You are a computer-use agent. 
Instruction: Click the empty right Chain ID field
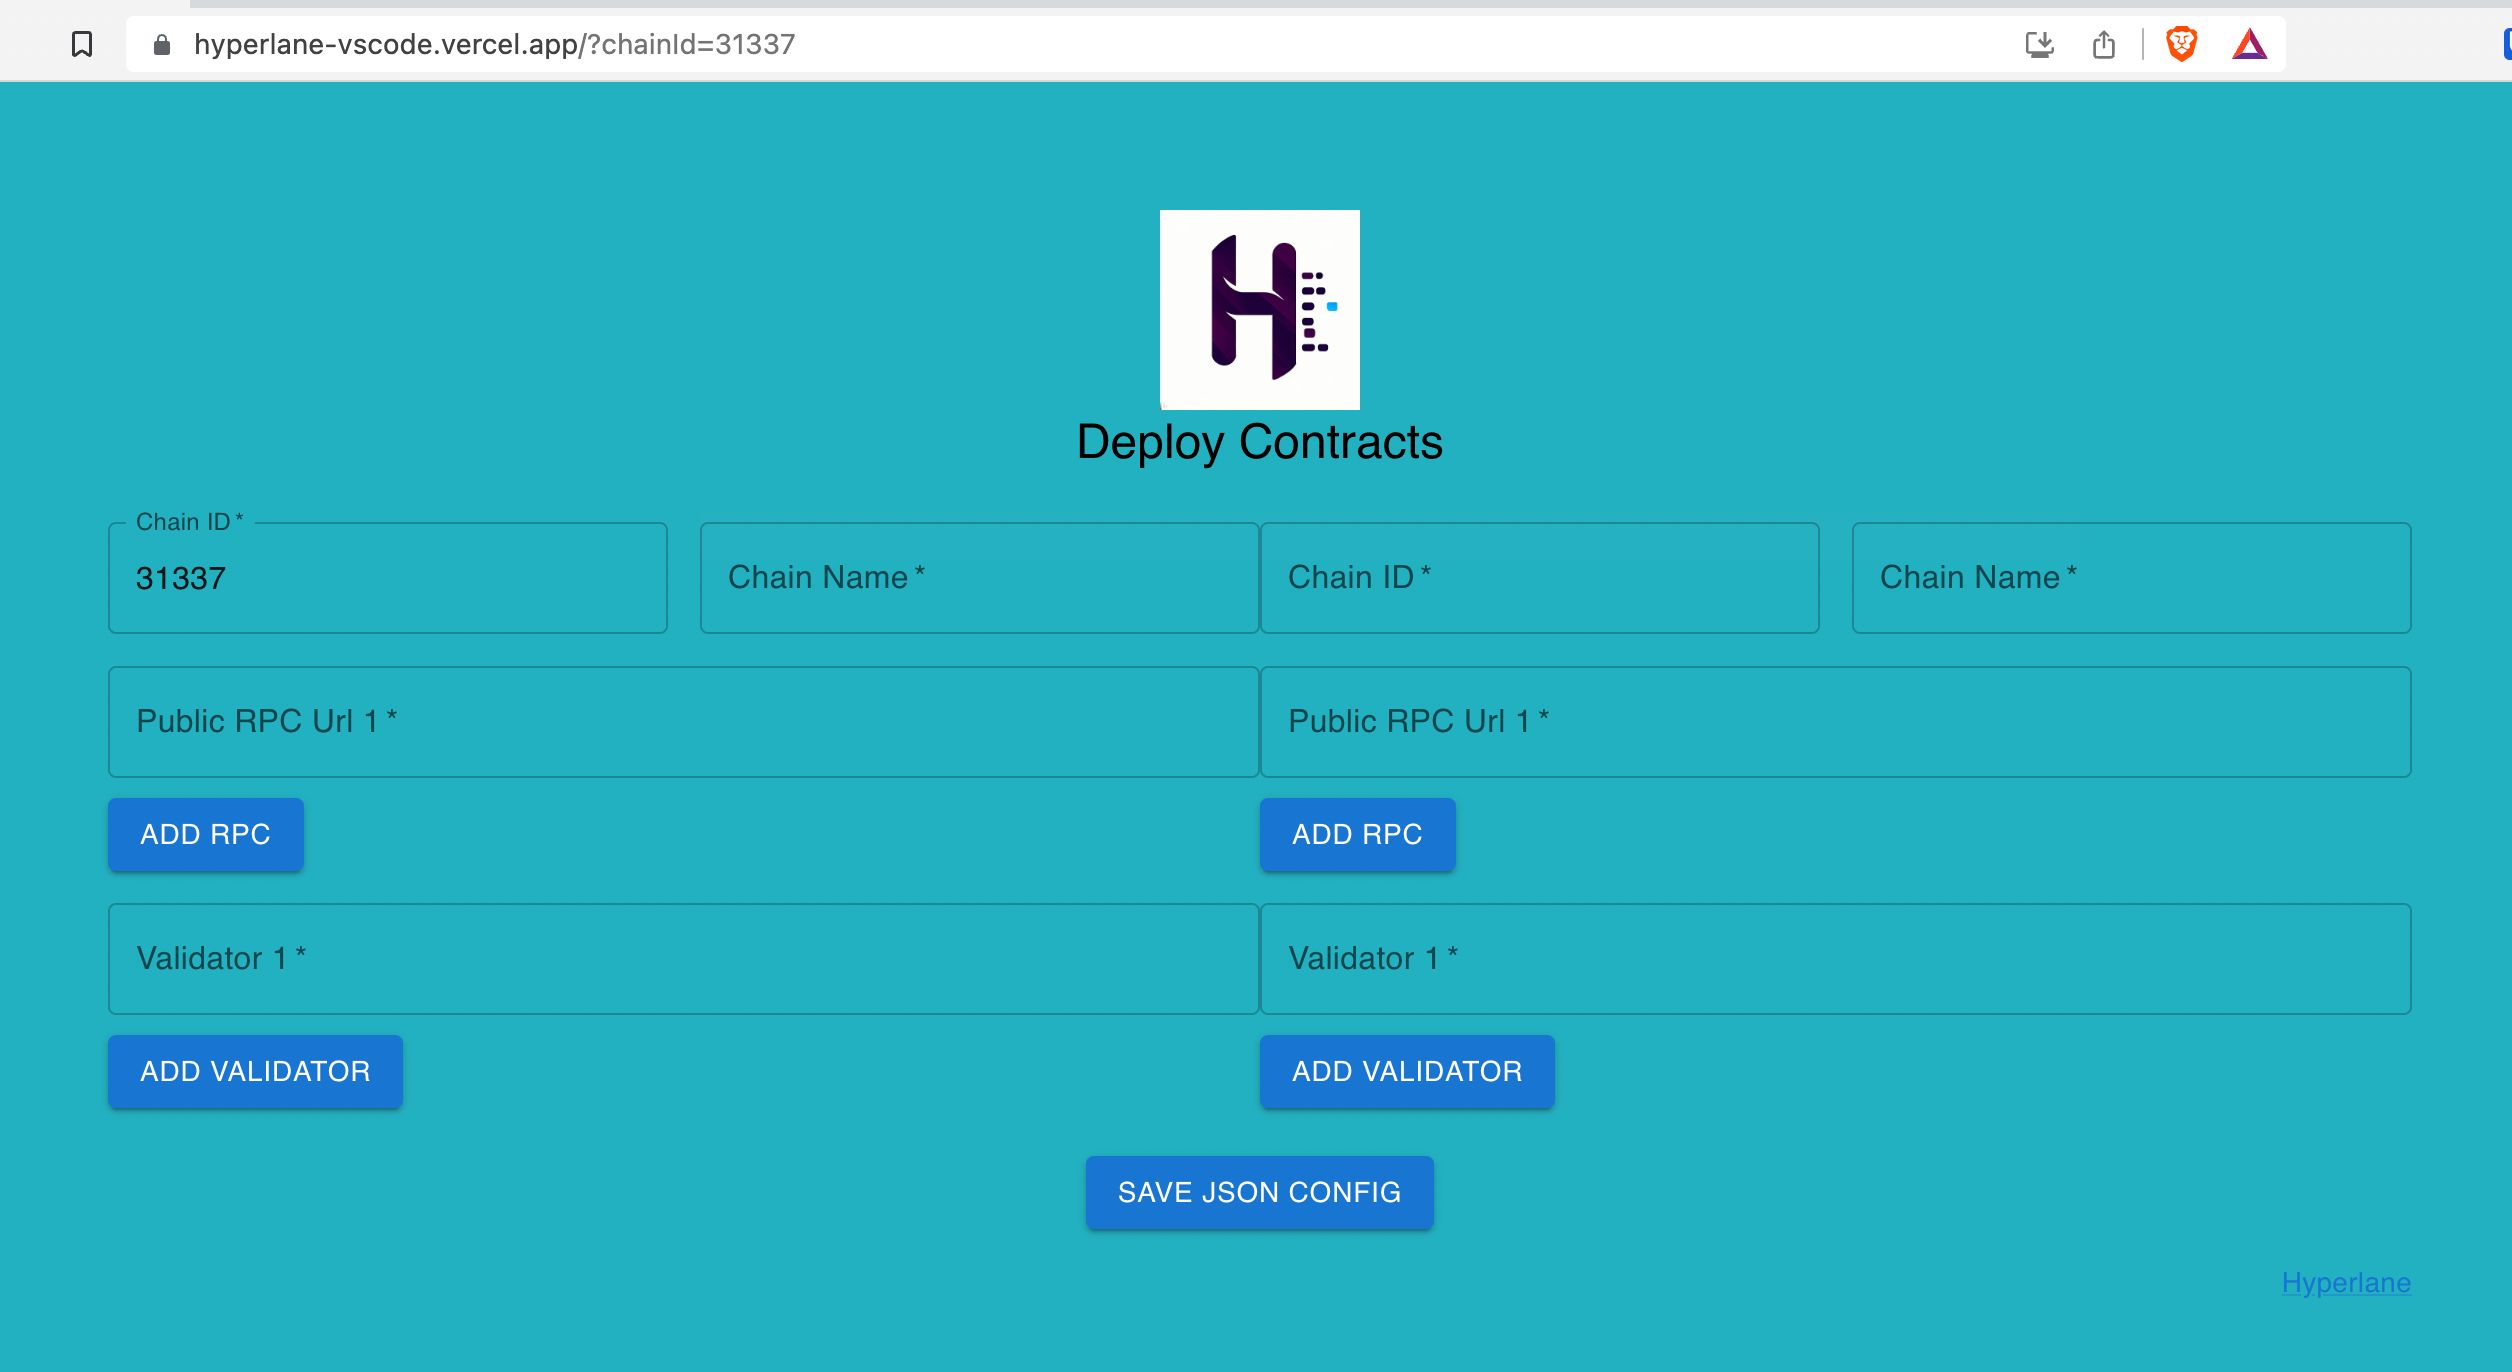click(1540, 578)
